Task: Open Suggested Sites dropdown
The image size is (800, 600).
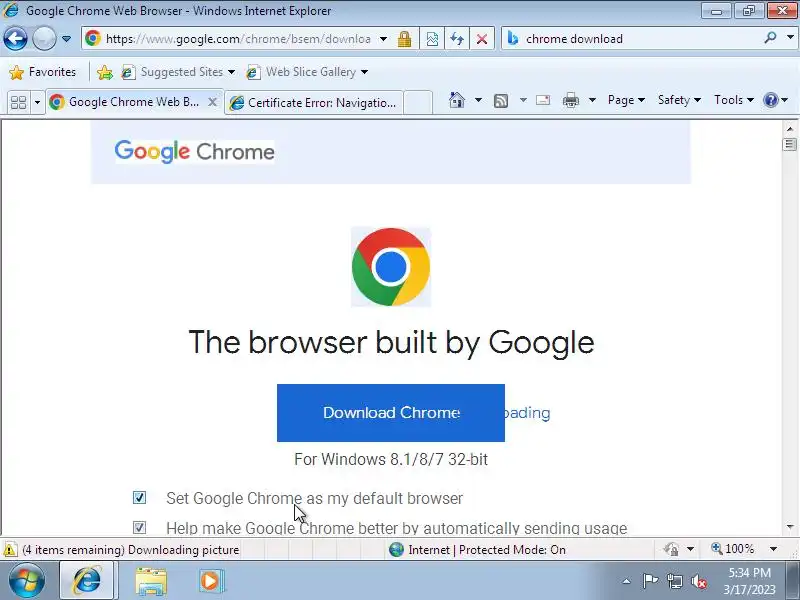Action: pyautogui.click(x=178, y=72)
